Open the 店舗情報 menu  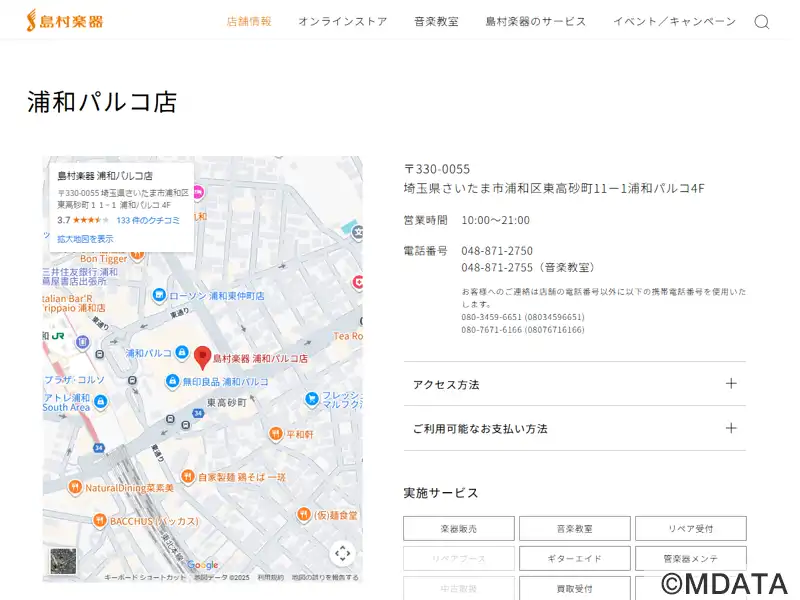pos(249,22)
